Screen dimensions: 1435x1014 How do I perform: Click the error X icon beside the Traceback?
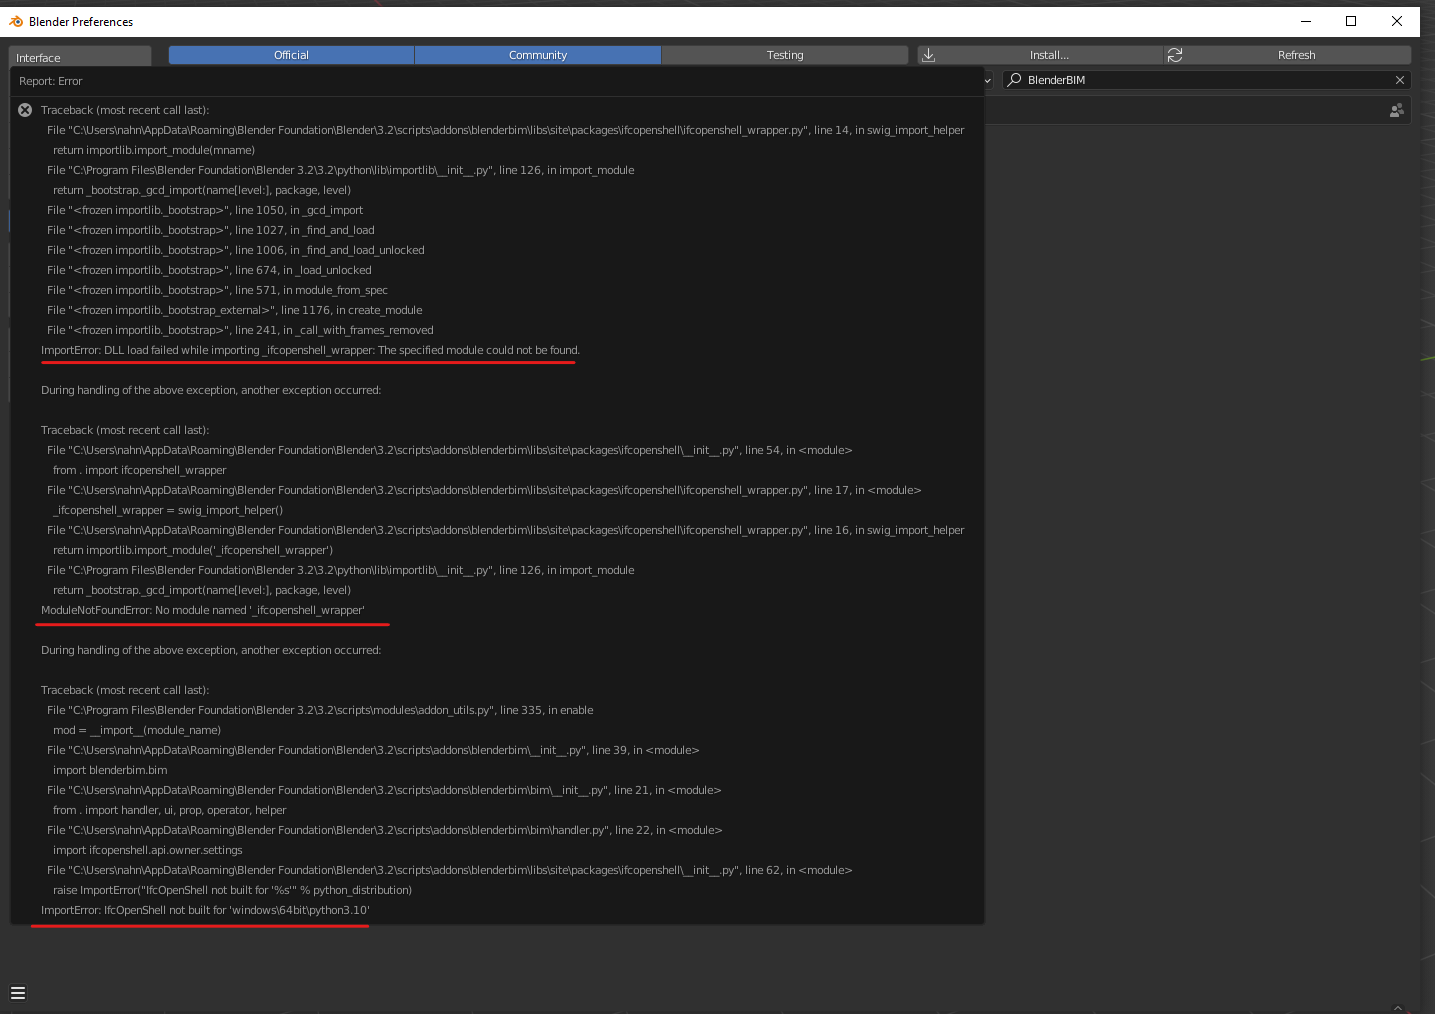24,110
